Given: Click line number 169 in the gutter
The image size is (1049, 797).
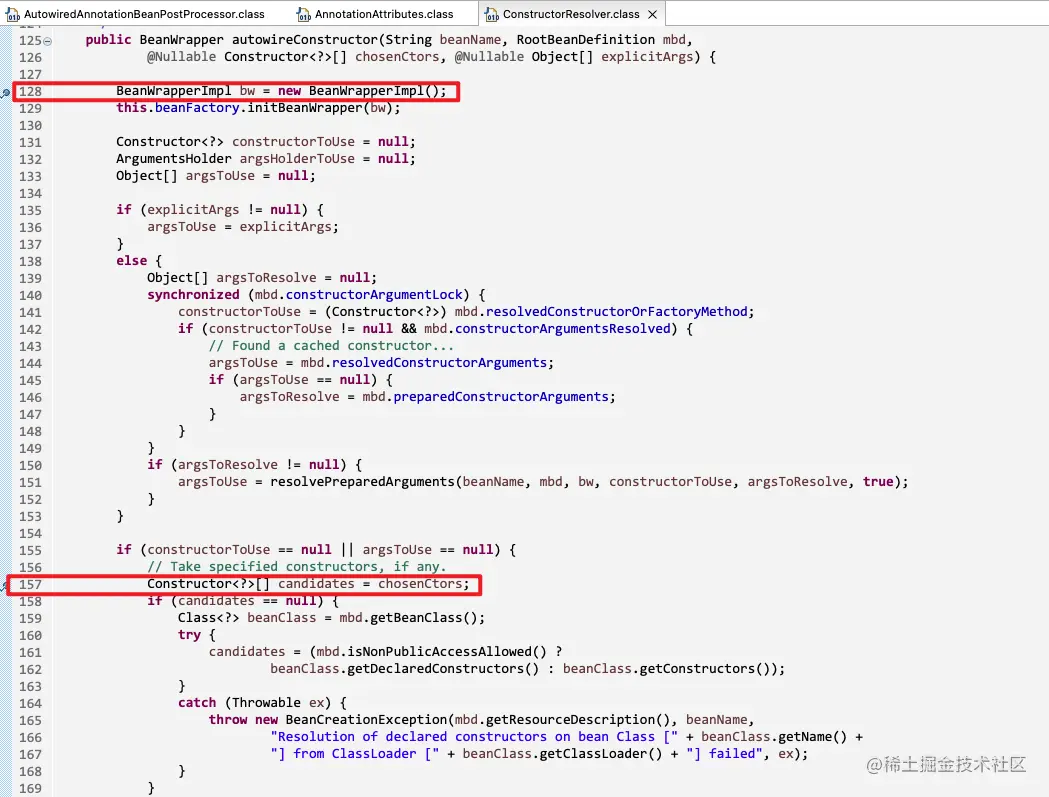Looking at the screenshot, I should pos(30,789).
